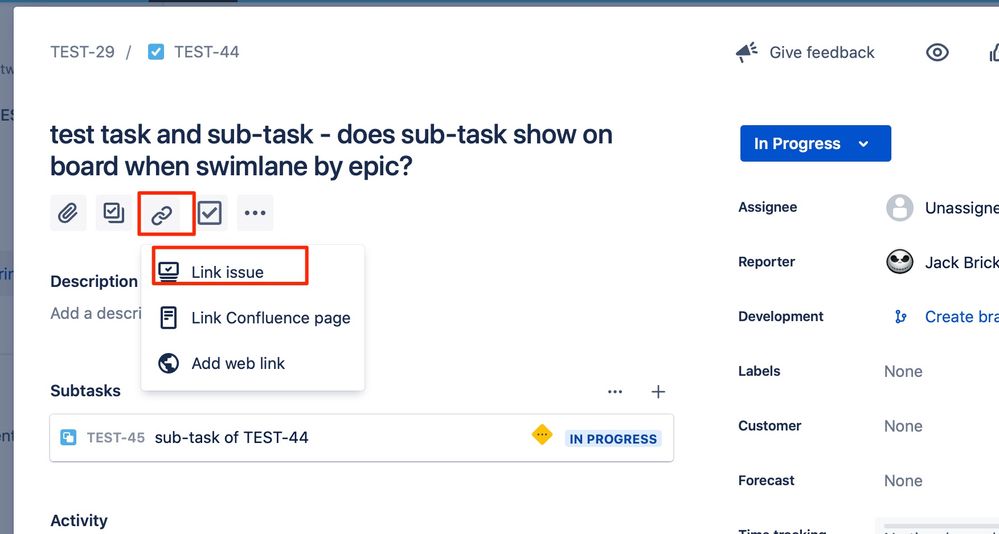Click the yellow medium priority icon on TEST-45
The image size is (999, 534).
click(x=542, y=435)
